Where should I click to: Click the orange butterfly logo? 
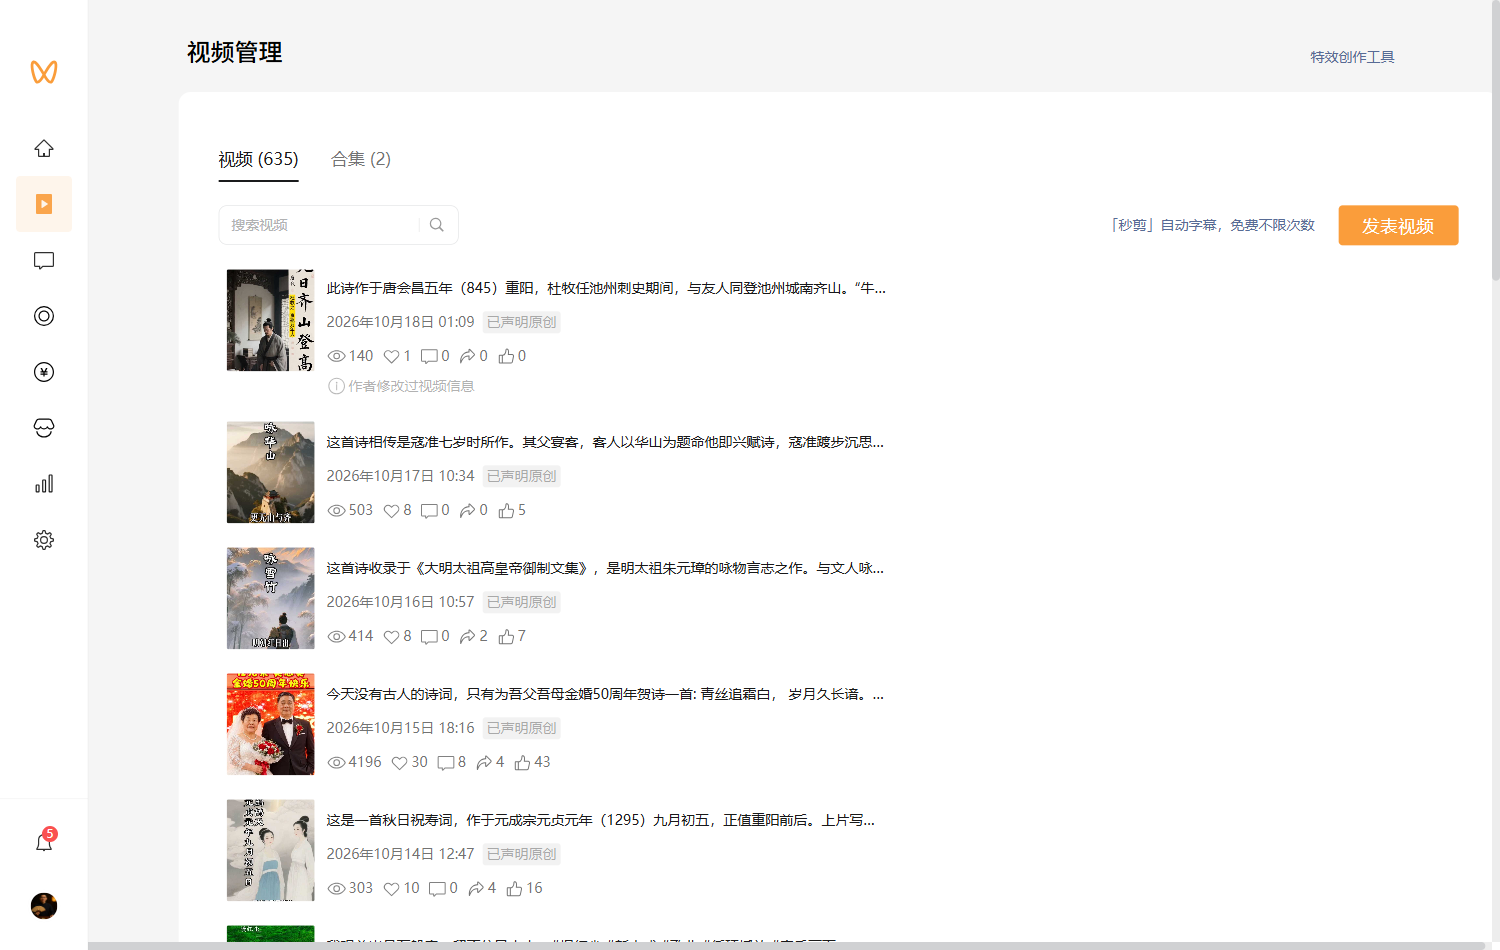coord(44,72)
